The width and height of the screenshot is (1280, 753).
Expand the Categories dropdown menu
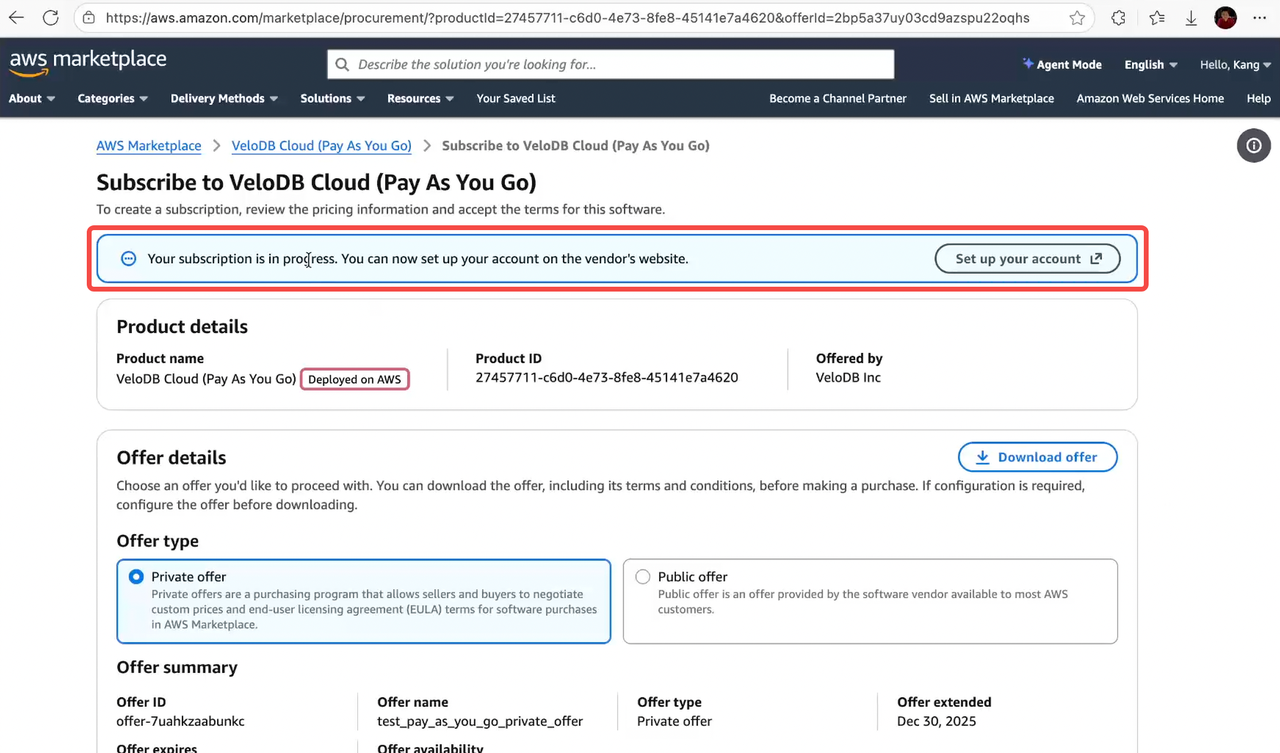point(113,98)
